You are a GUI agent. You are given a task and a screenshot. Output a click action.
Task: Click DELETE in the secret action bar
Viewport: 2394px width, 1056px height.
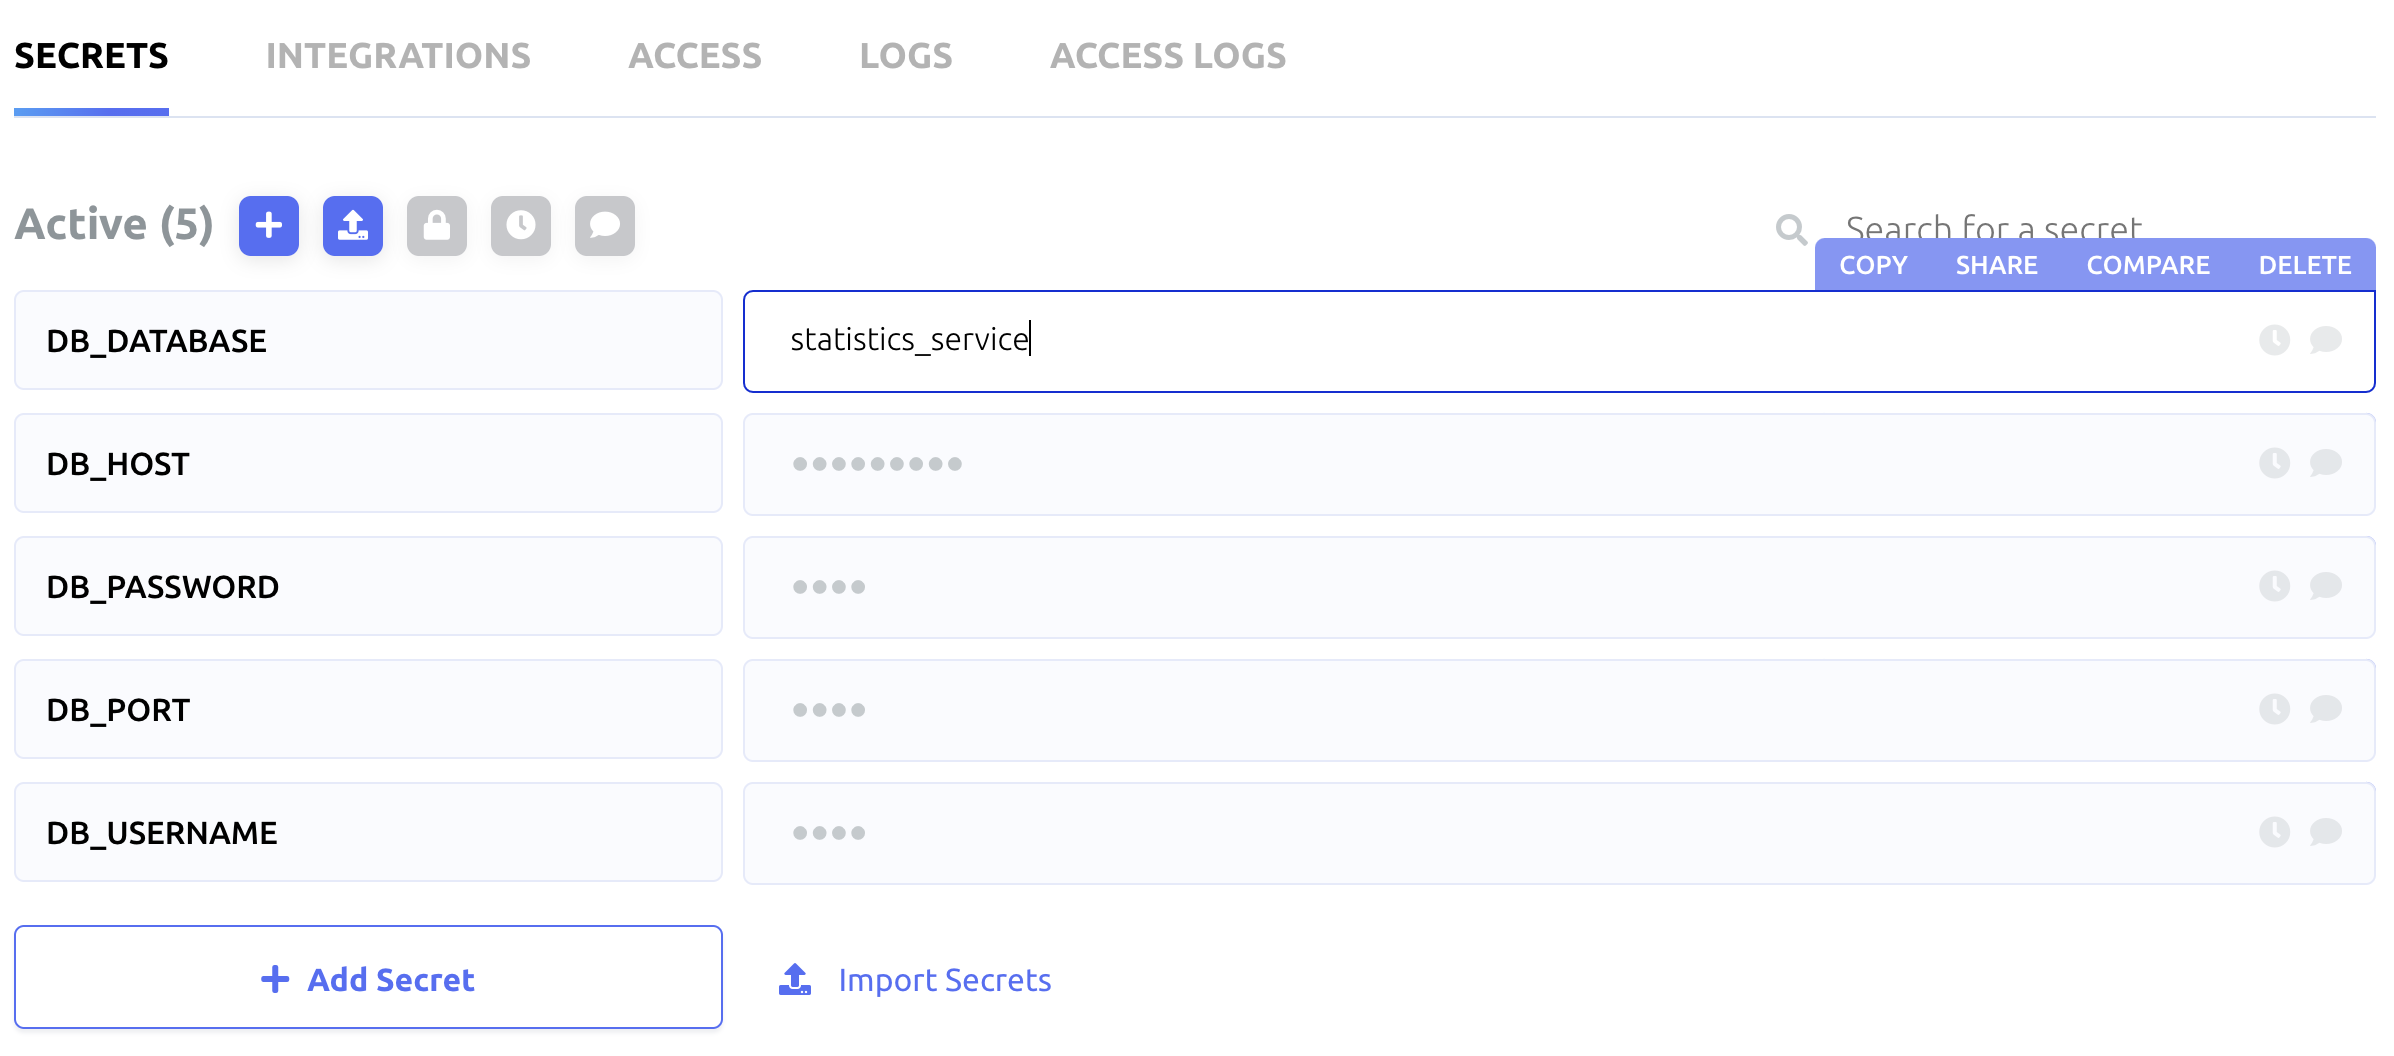click(2305, 264)
